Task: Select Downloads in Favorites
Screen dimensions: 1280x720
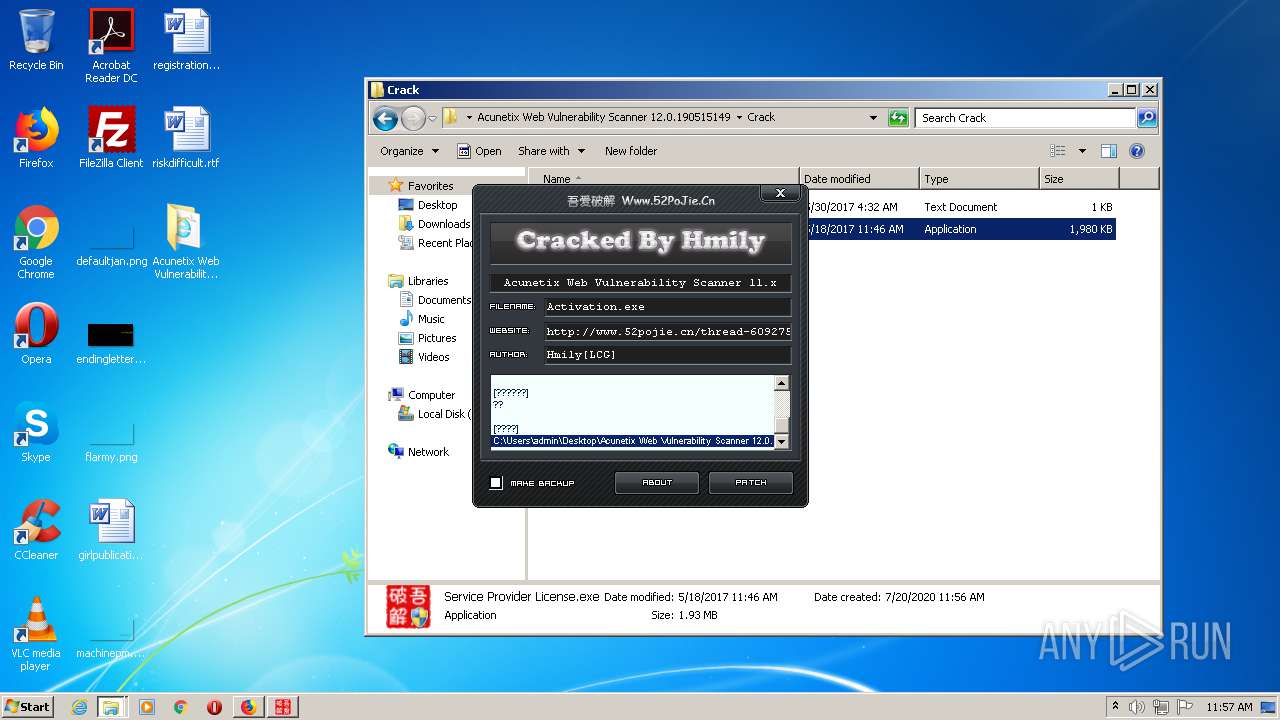Action: click(444, 224)
